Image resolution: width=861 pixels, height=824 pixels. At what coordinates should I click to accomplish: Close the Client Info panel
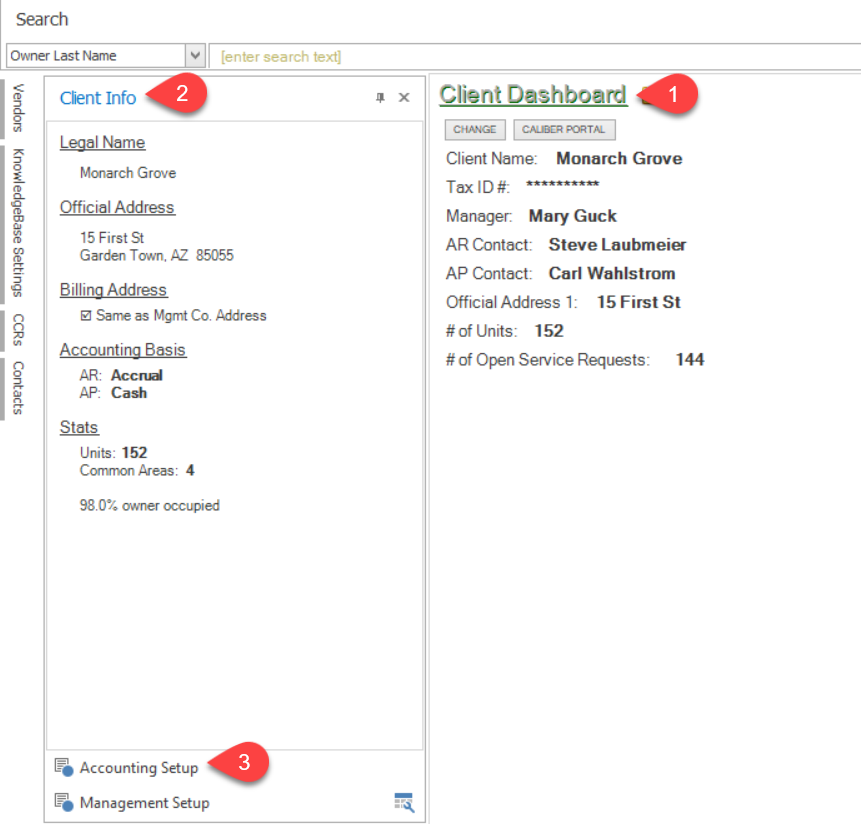coord(404,97)
